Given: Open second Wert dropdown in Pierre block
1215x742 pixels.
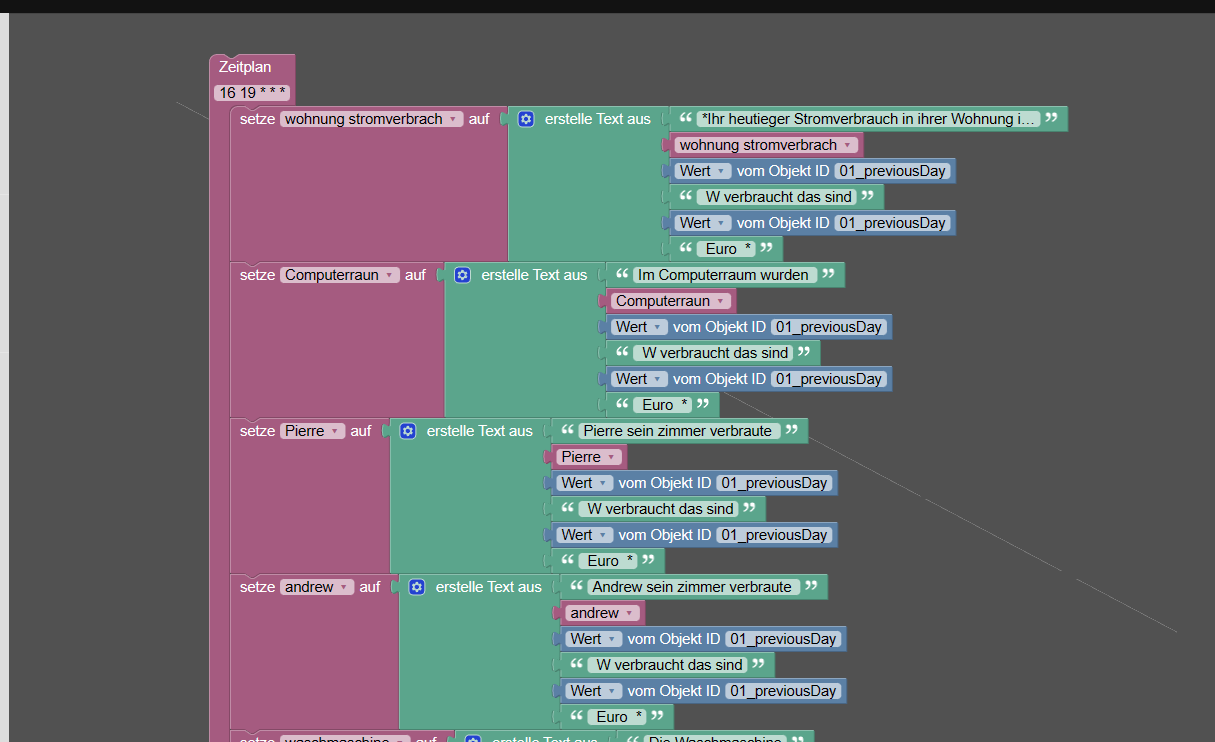Looking at the screenshot, I should click(585, 535).
